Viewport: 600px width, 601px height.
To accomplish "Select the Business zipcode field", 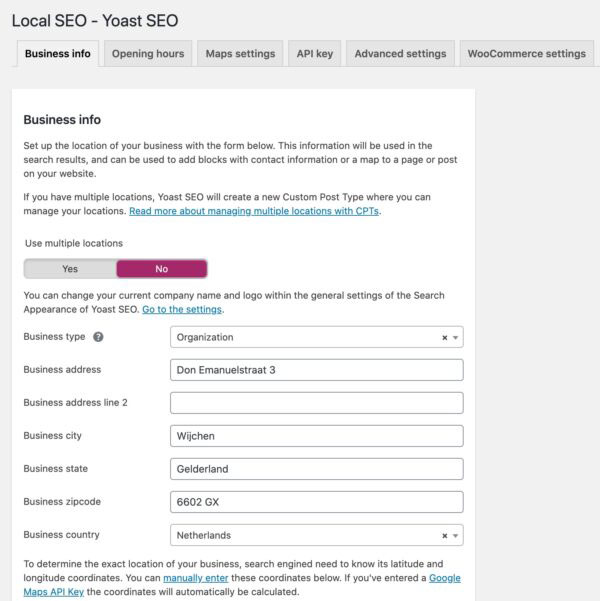I will coord(316,502).
